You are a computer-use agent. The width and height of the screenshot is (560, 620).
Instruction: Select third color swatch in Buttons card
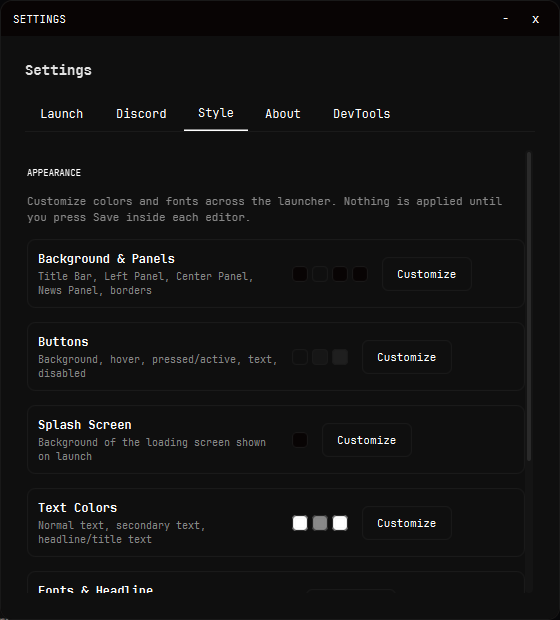point(340,357)
